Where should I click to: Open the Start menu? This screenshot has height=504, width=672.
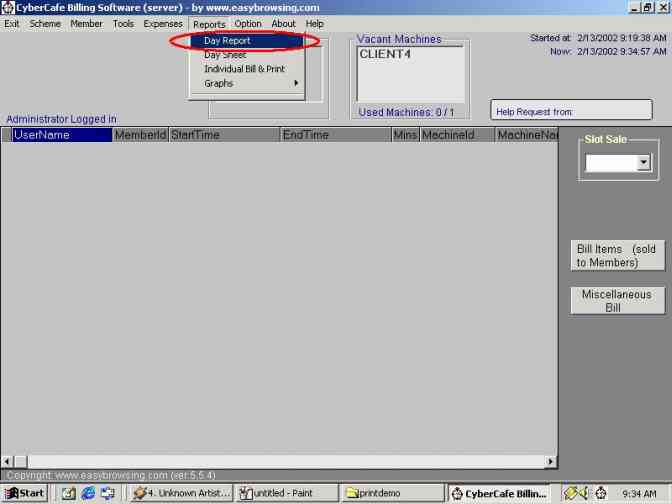click(x=25, y=493)
